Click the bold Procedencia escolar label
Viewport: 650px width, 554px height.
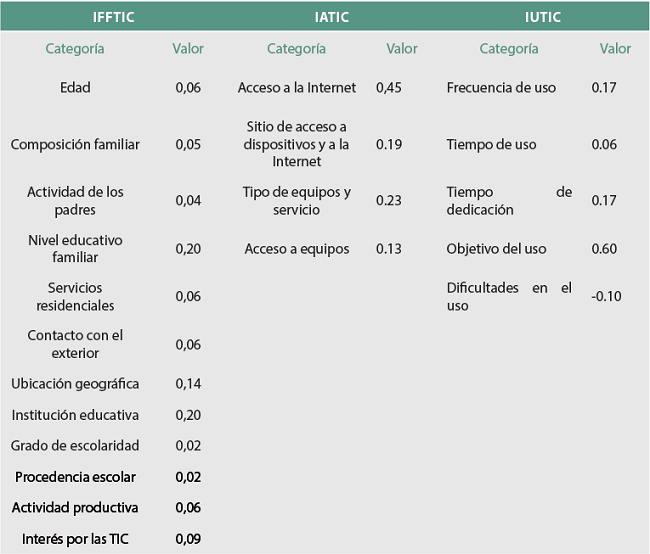point(75,477)
